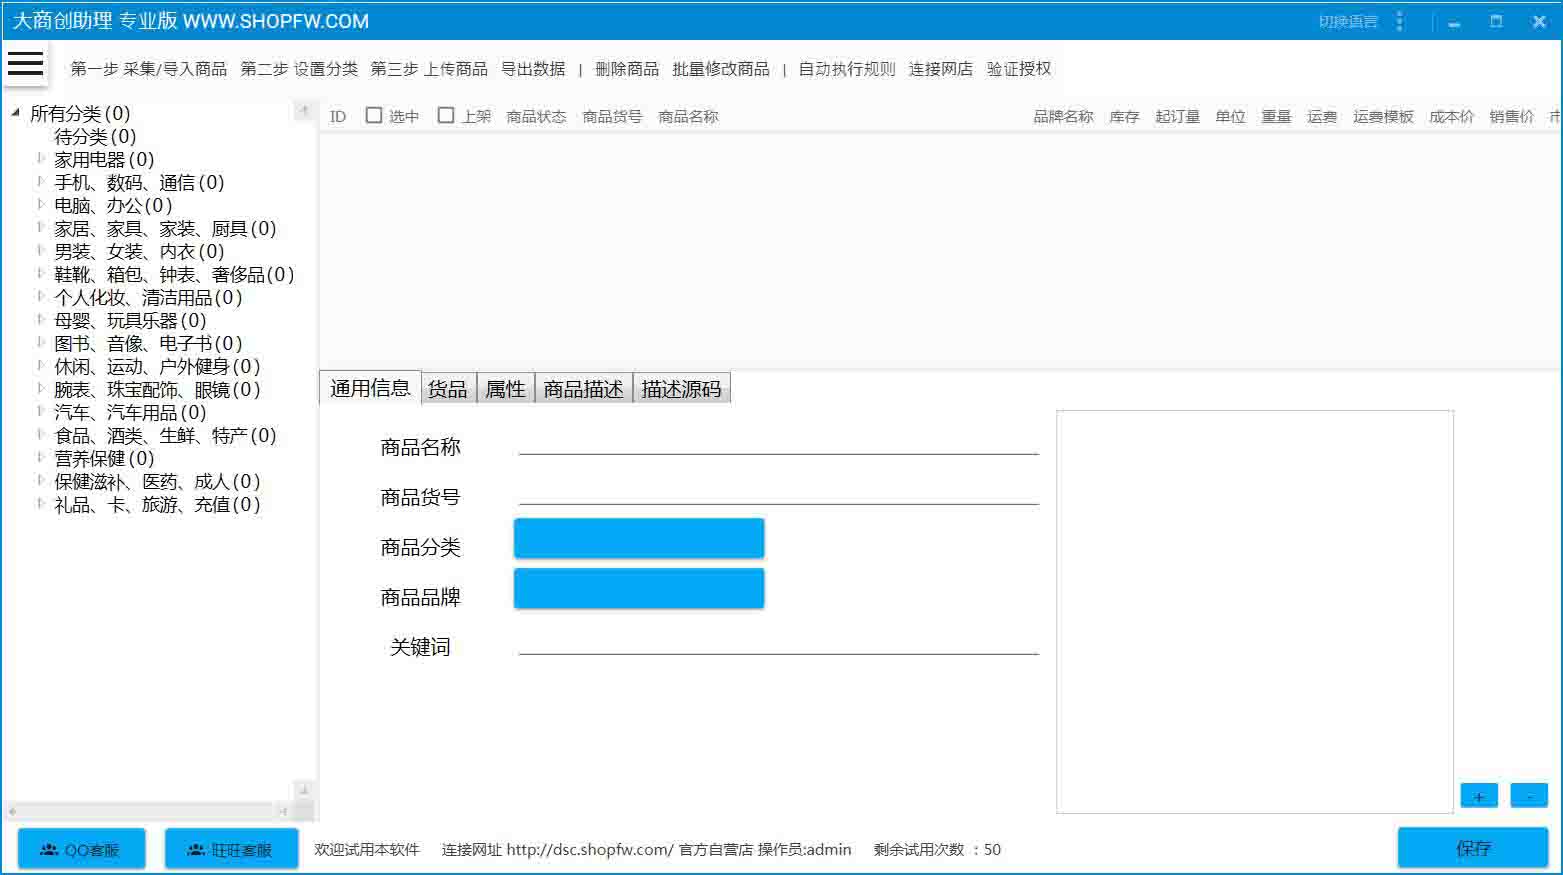1563x875 pixels.
Task: Click the 起订量 column header
Action: (1177, 117)
